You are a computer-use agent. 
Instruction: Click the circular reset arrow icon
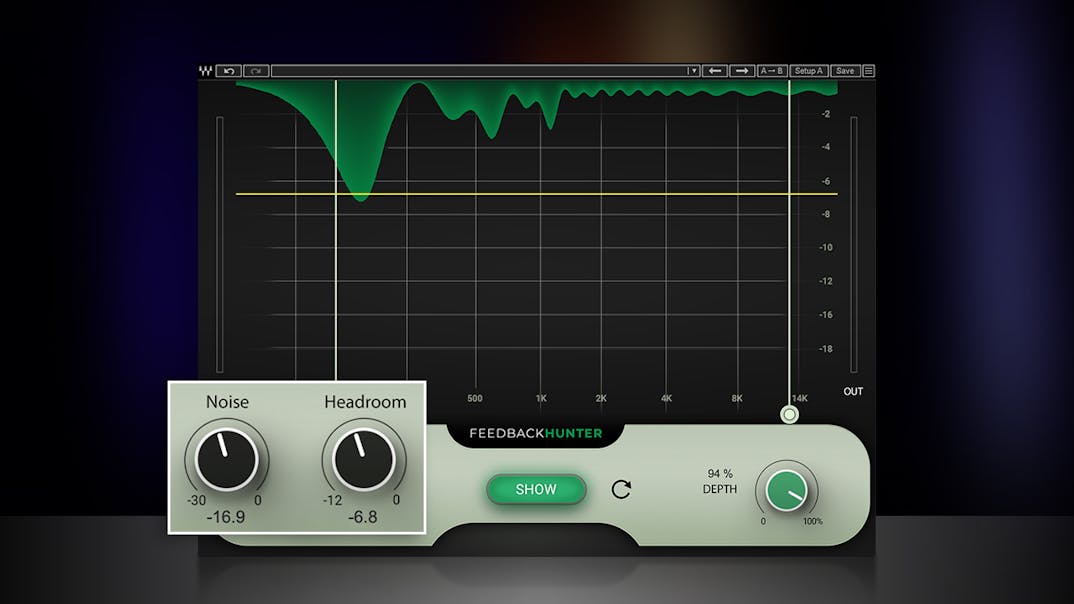pos(621,489)
